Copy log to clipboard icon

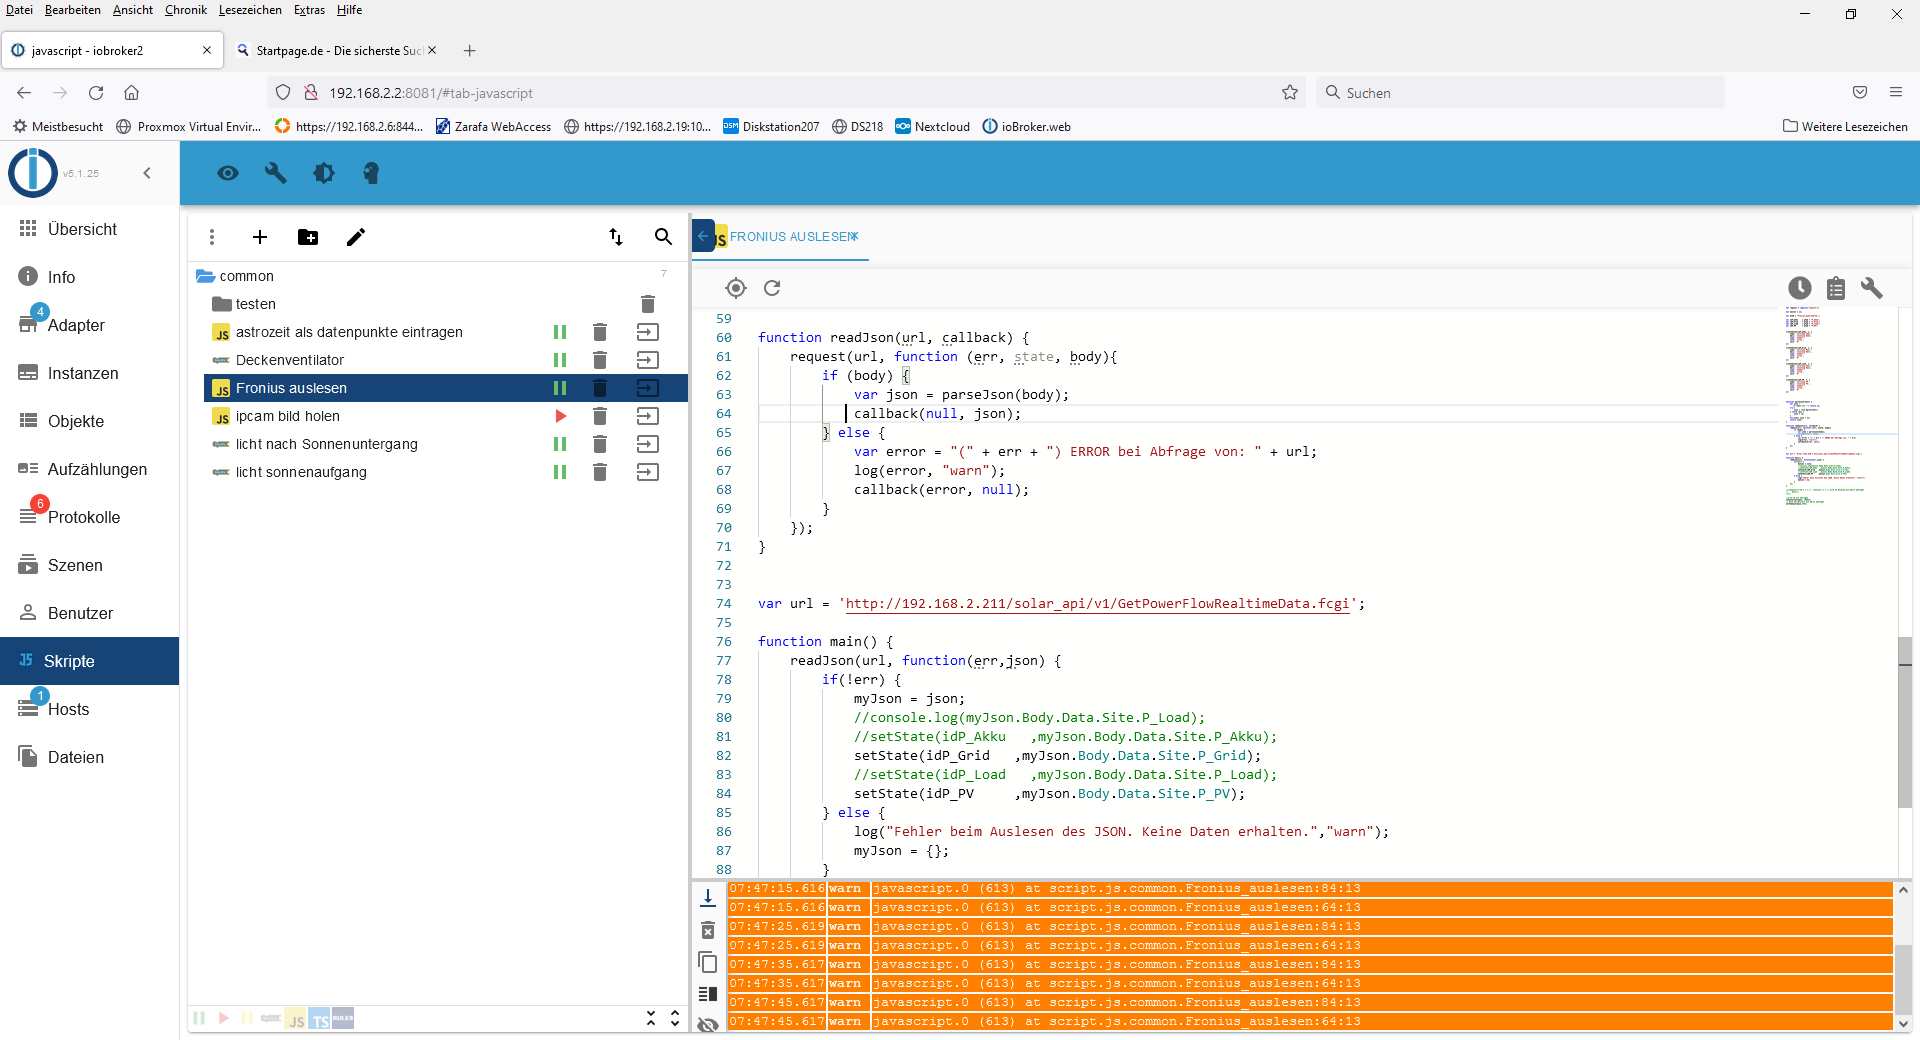point(708,962)
